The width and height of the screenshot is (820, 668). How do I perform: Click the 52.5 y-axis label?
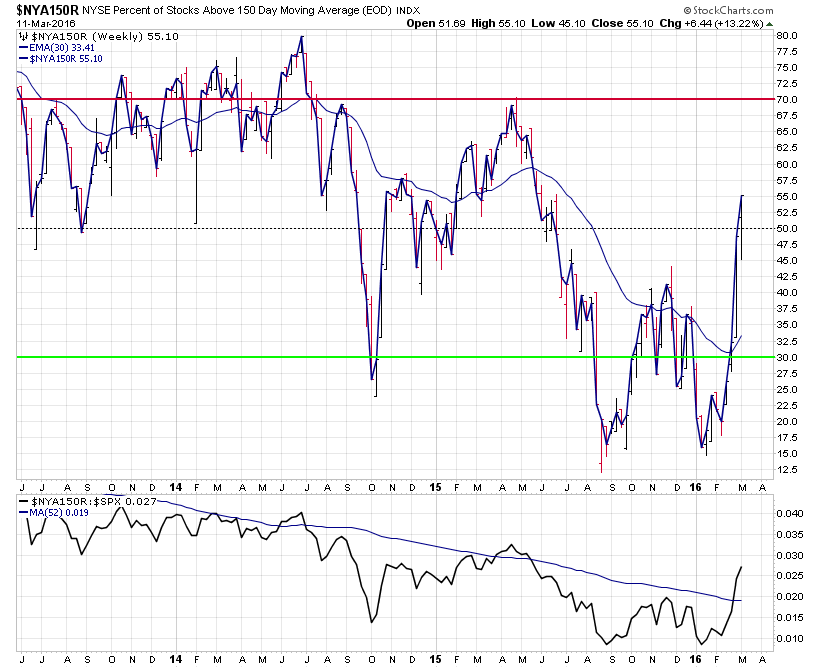tap(787, 212)
